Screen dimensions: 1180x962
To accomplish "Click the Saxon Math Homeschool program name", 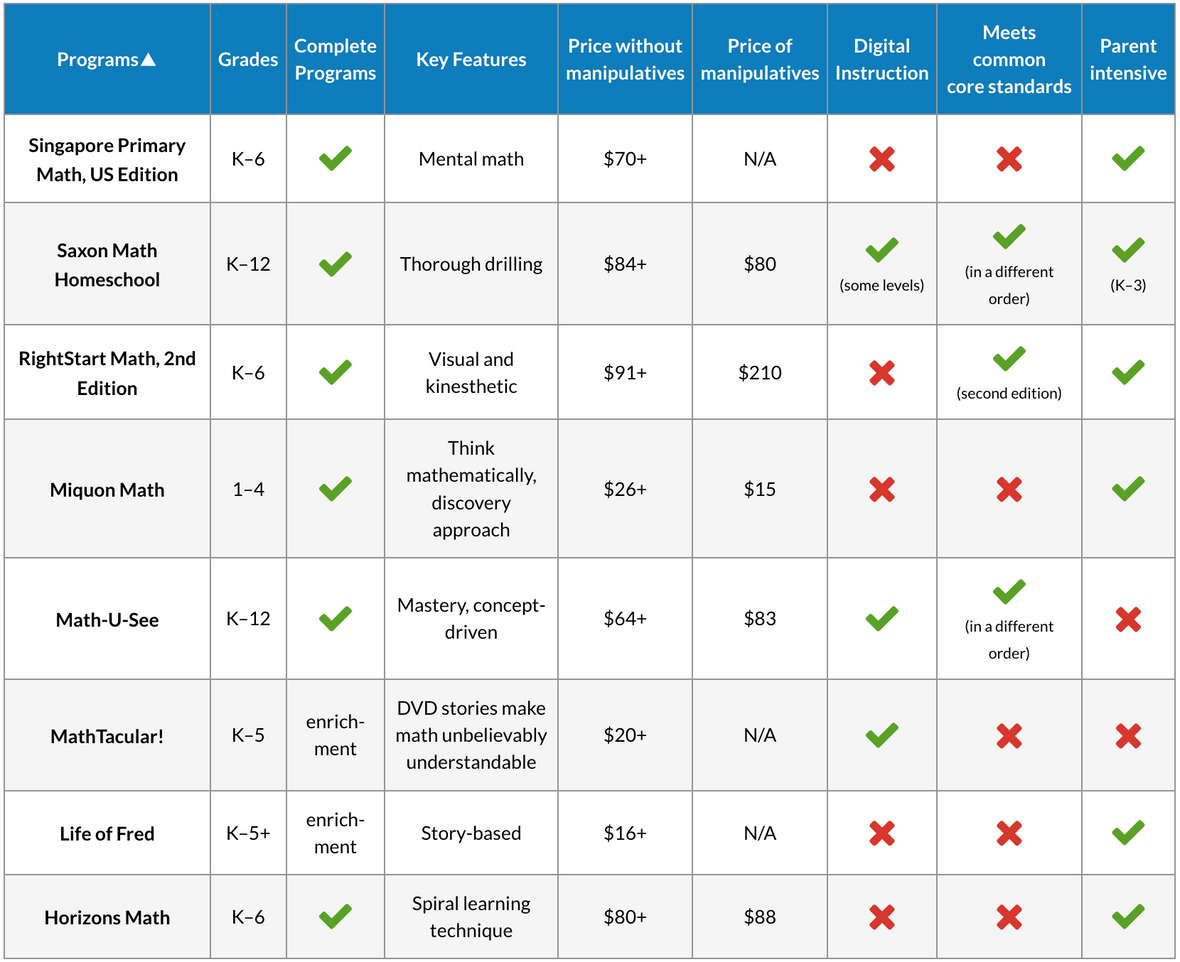I will click(x=107, y=265).
